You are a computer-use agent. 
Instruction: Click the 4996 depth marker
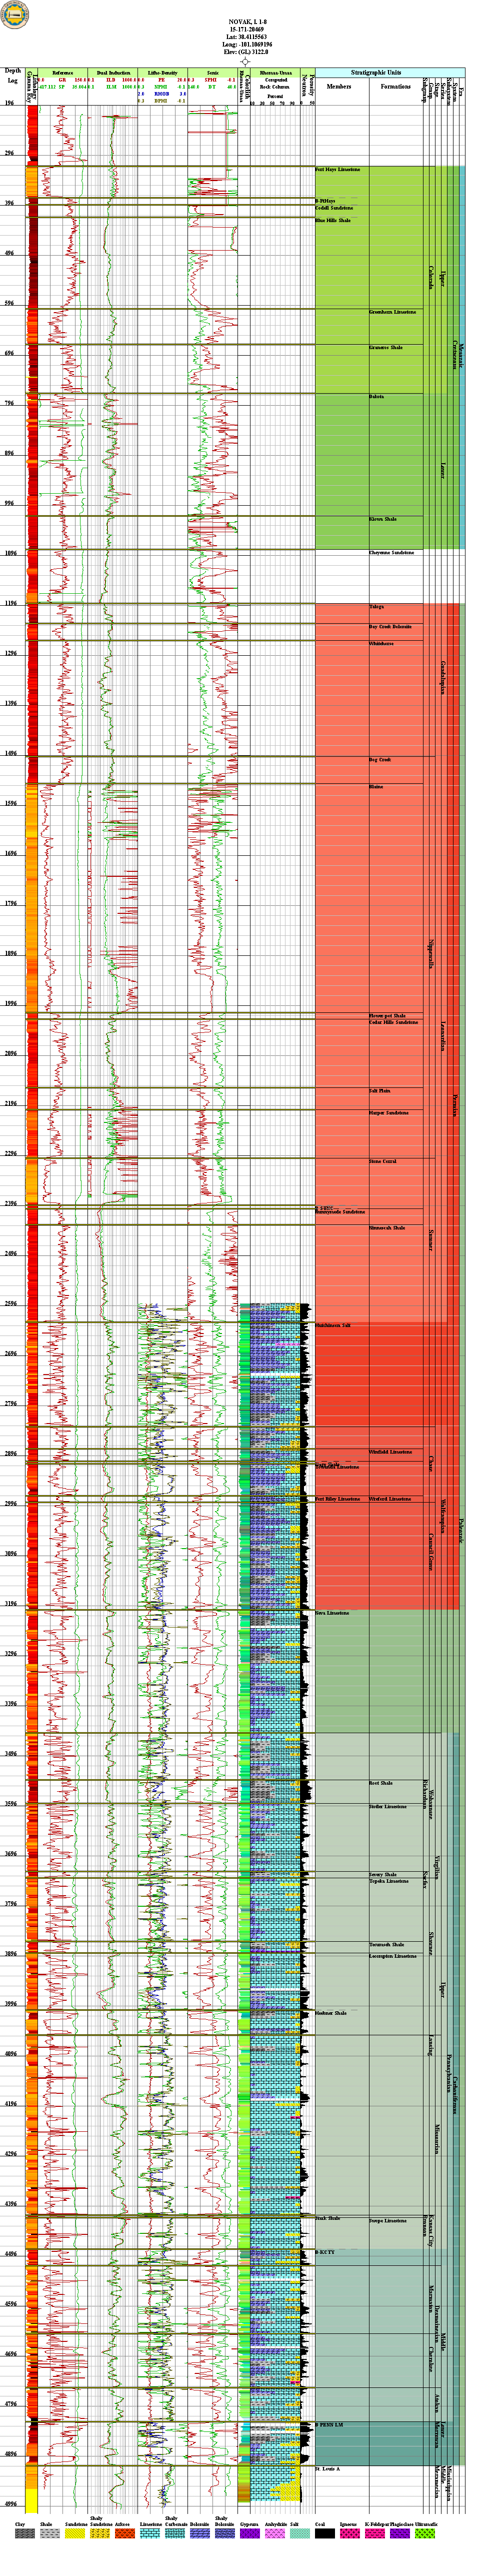10,2504
